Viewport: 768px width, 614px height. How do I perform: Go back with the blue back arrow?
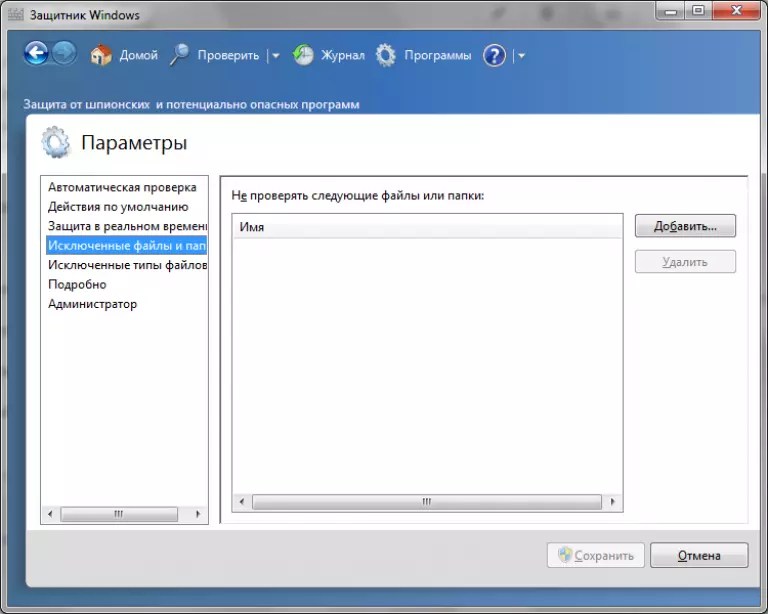(x=36, y=53)
